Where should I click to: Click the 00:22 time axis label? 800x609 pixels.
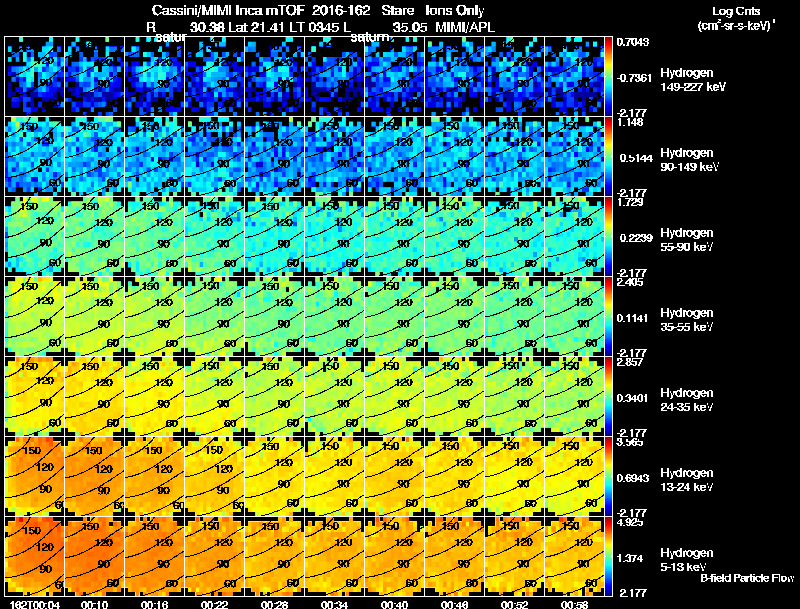[x=214, y=604]
